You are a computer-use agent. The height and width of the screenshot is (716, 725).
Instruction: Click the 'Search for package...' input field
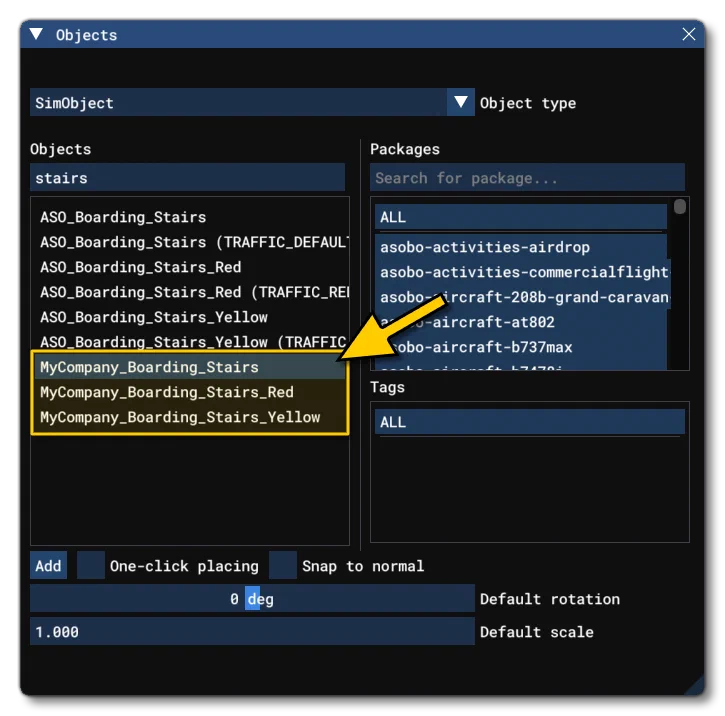point(527,177)
